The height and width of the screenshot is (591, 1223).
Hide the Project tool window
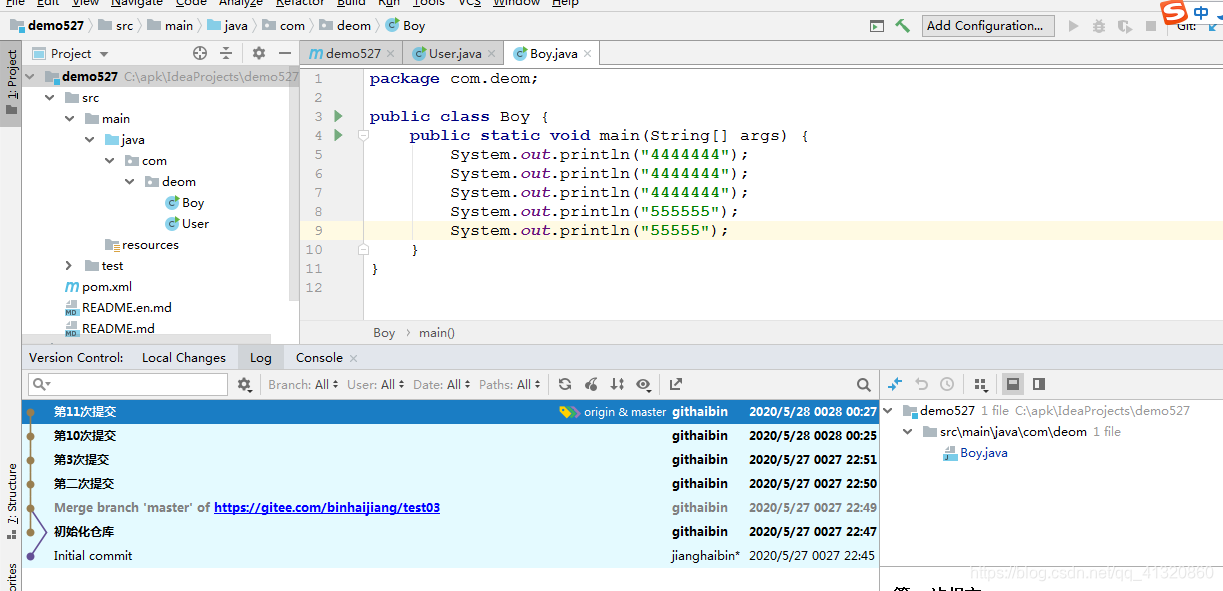pos(284,53)
